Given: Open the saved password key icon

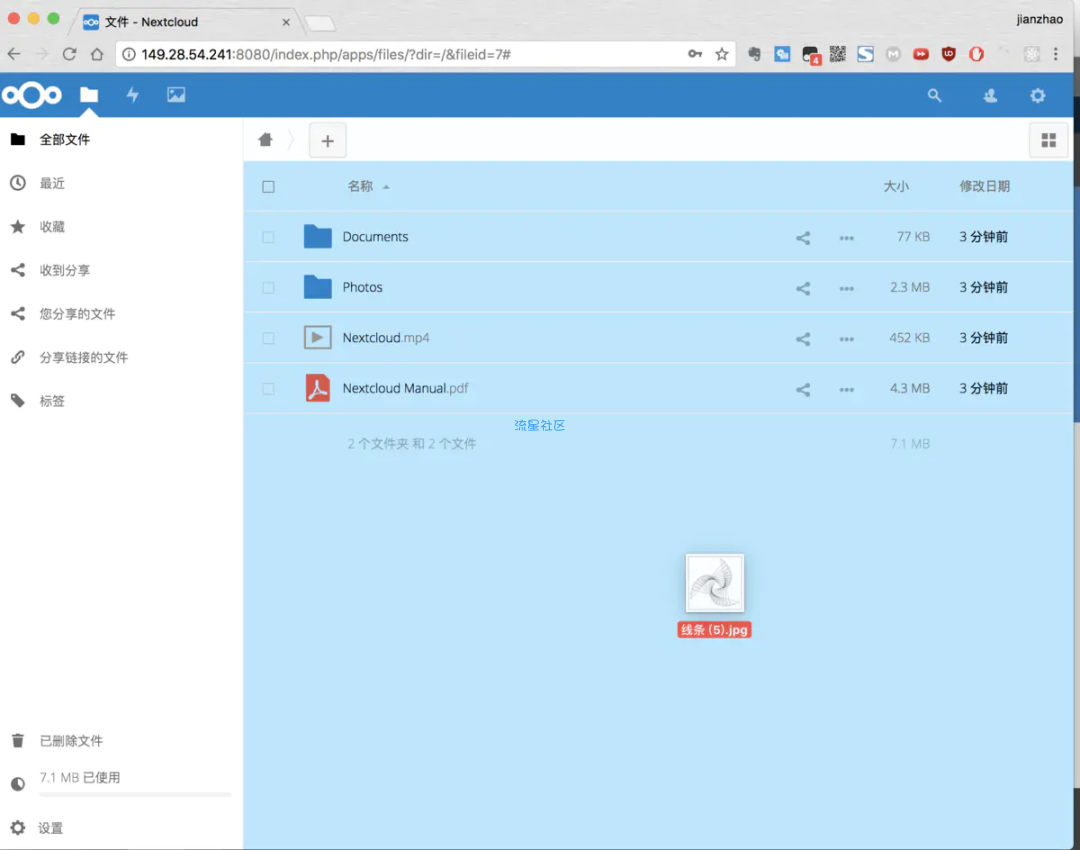Looking at the screenshot, I should point(695,54).
